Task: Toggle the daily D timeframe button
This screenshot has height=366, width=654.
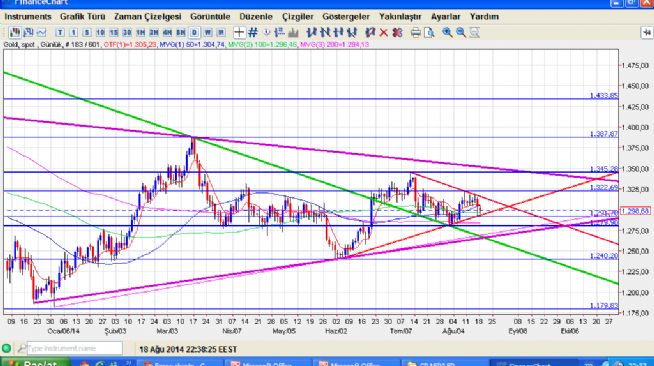Action: pyautogui.click(x=194, y=32)
